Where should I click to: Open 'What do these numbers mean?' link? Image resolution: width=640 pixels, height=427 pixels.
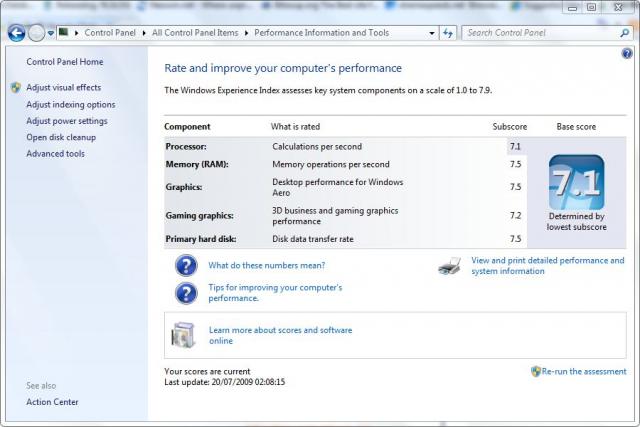tap(267, 265)
